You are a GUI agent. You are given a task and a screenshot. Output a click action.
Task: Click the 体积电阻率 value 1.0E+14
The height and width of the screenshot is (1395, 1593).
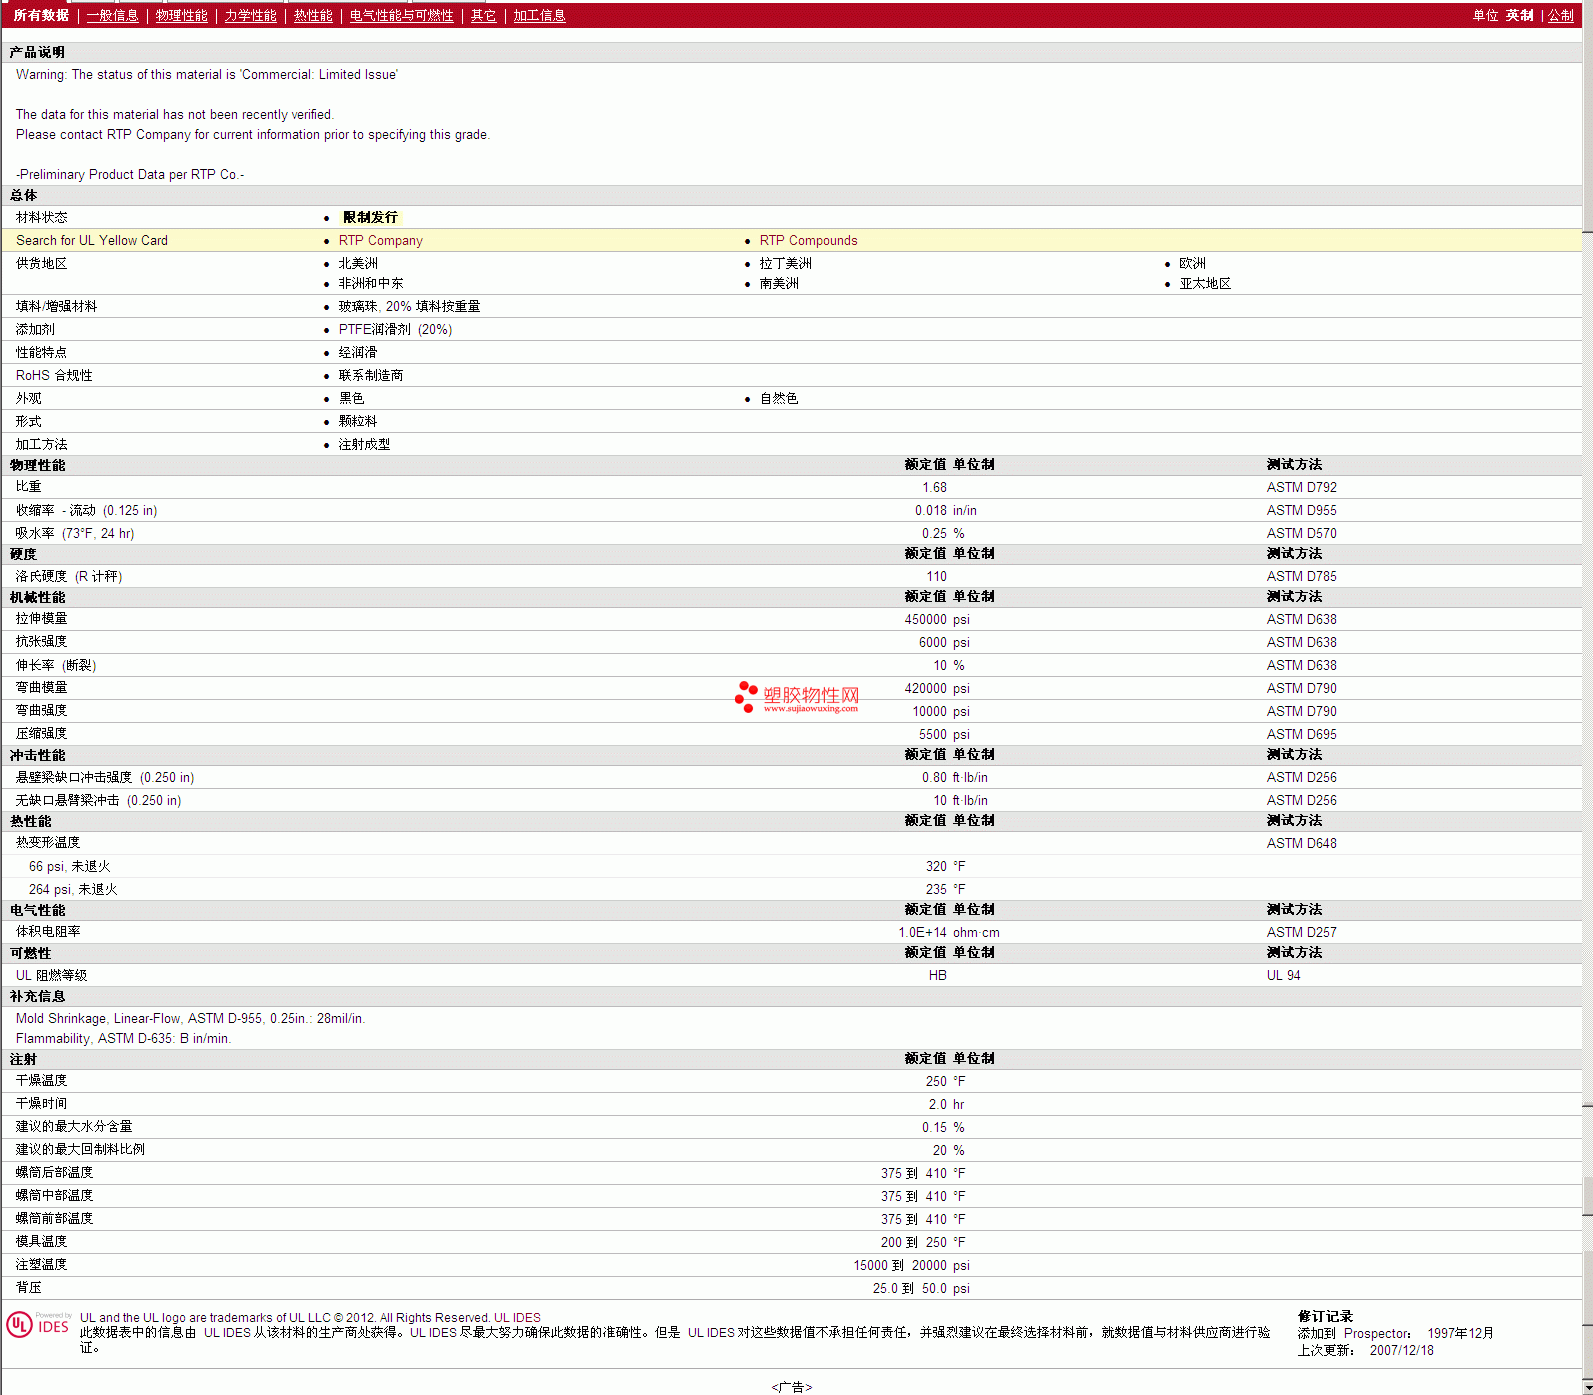[922, 932]
